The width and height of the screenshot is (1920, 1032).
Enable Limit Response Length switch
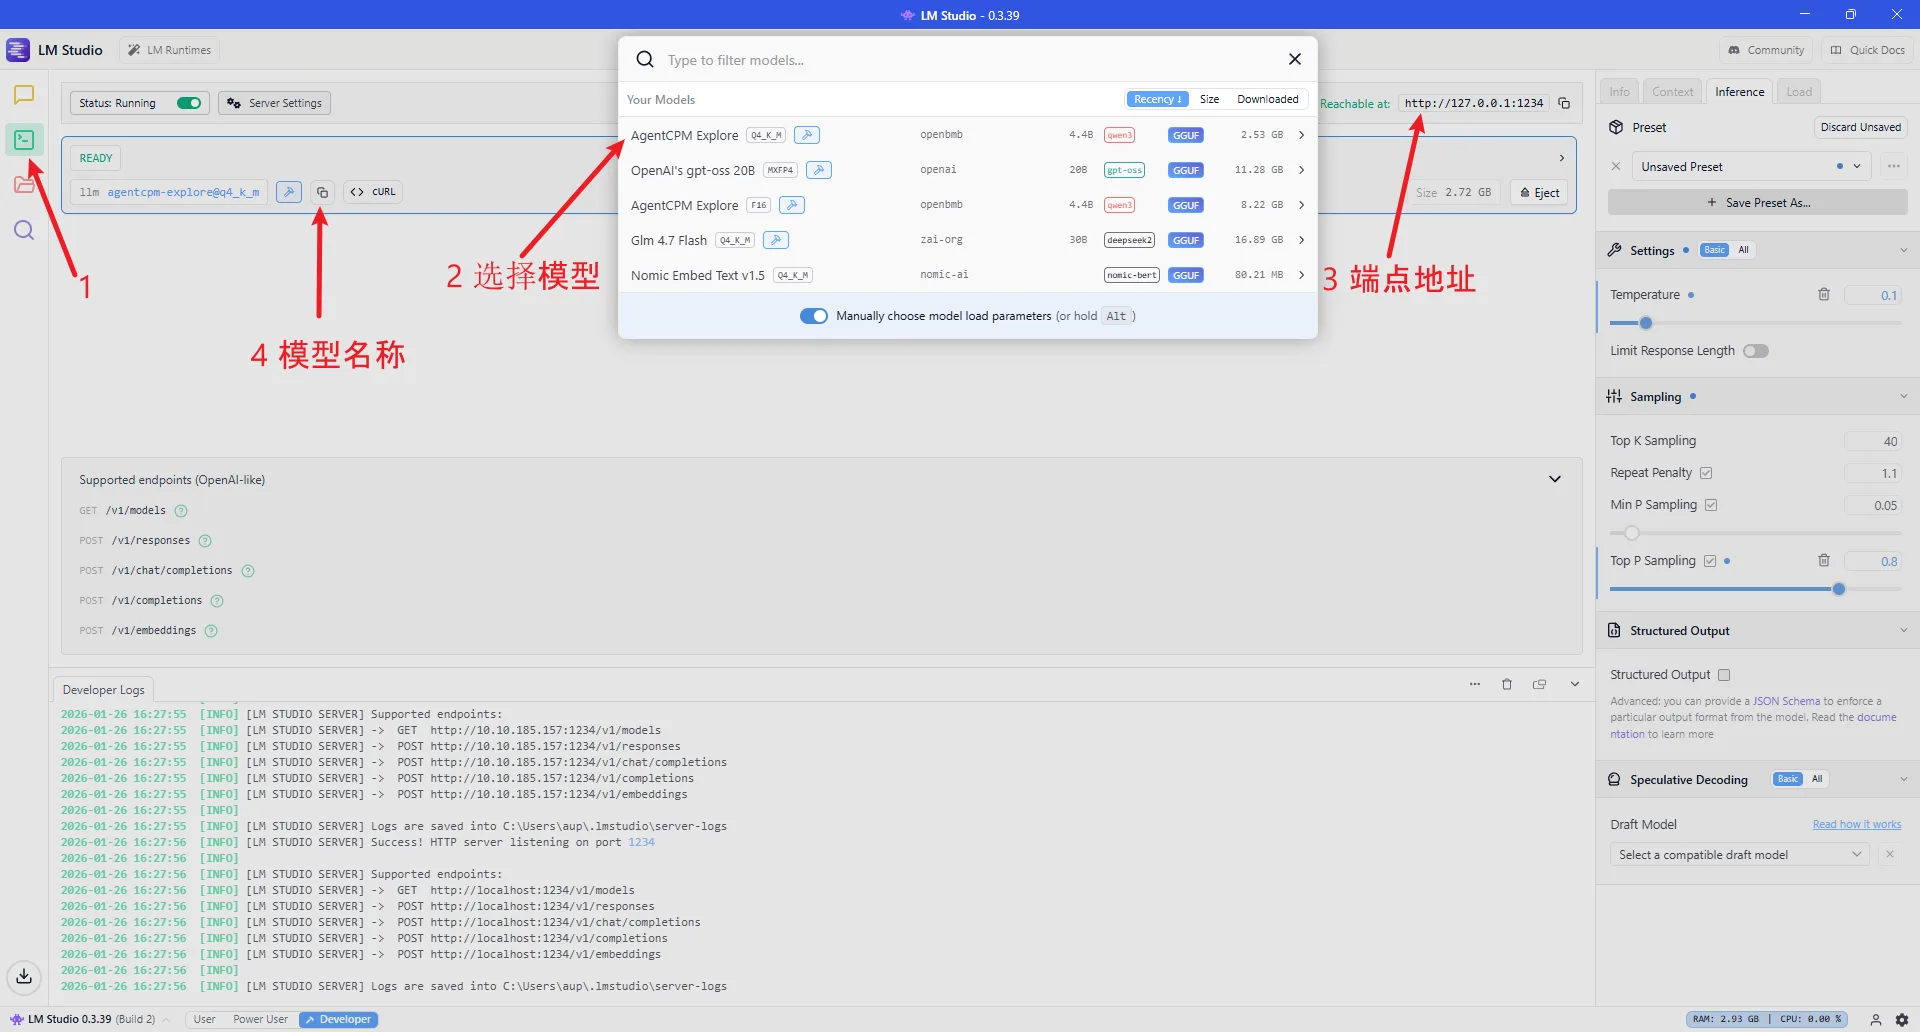1756,351
